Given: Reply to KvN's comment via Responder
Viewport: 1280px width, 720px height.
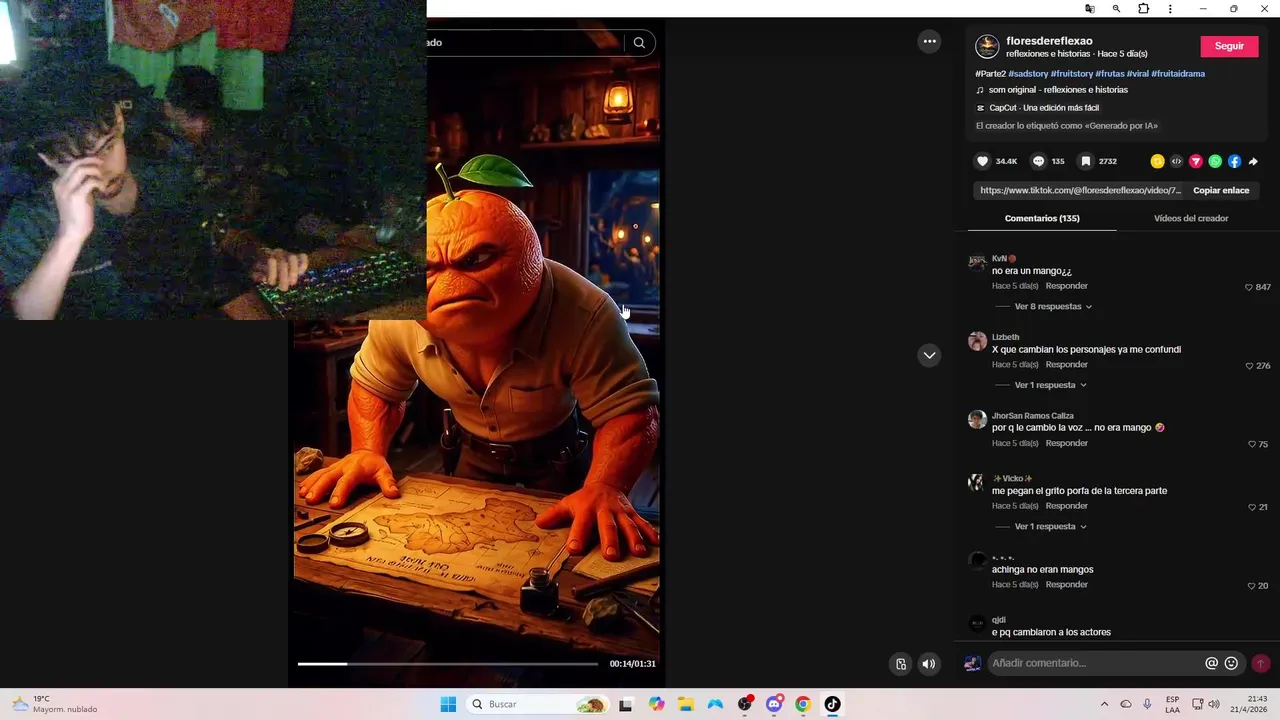Looking at the screenshot, I should 1066,286.
